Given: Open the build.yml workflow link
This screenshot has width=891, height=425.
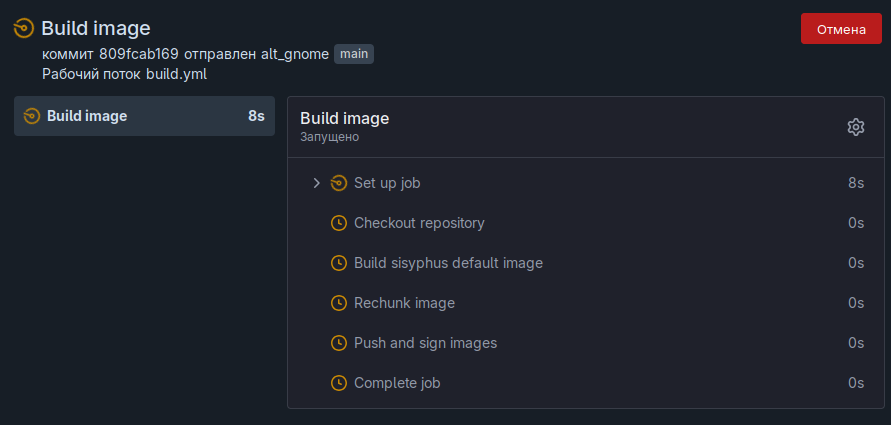Looking at the screenshot, I should (x=176, y=74).
